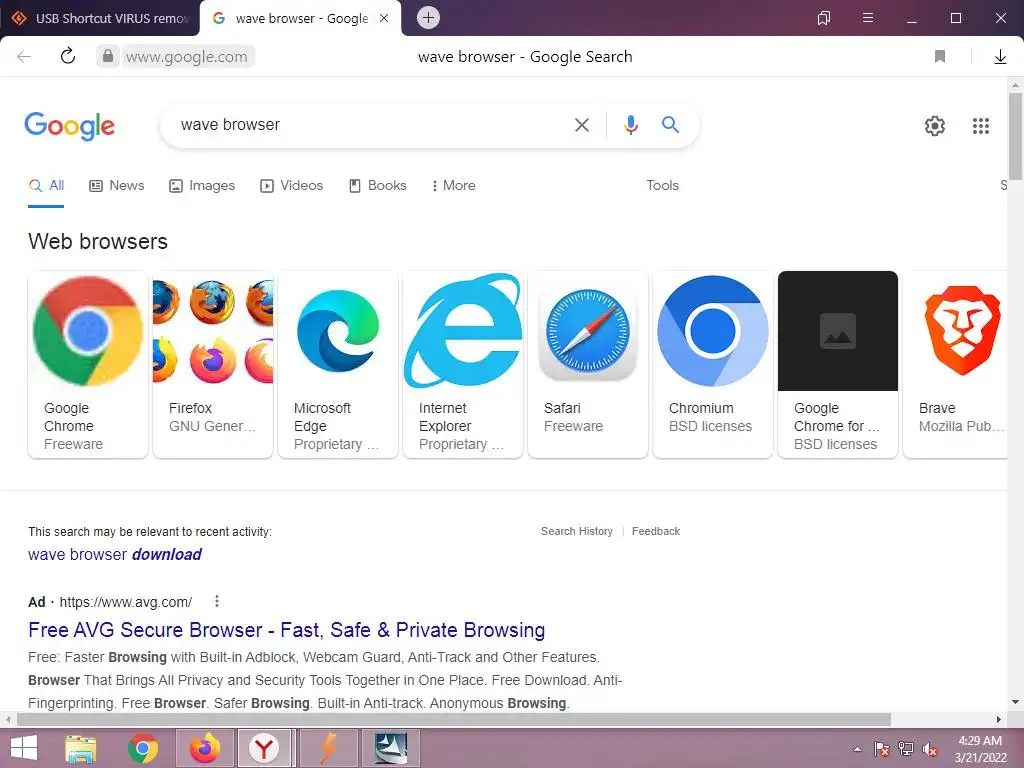The width and height of the screenshot is (1024, 768).
Task: Open the Free AVG Secure Browser ad link
Action: click(x=287, y=630)
